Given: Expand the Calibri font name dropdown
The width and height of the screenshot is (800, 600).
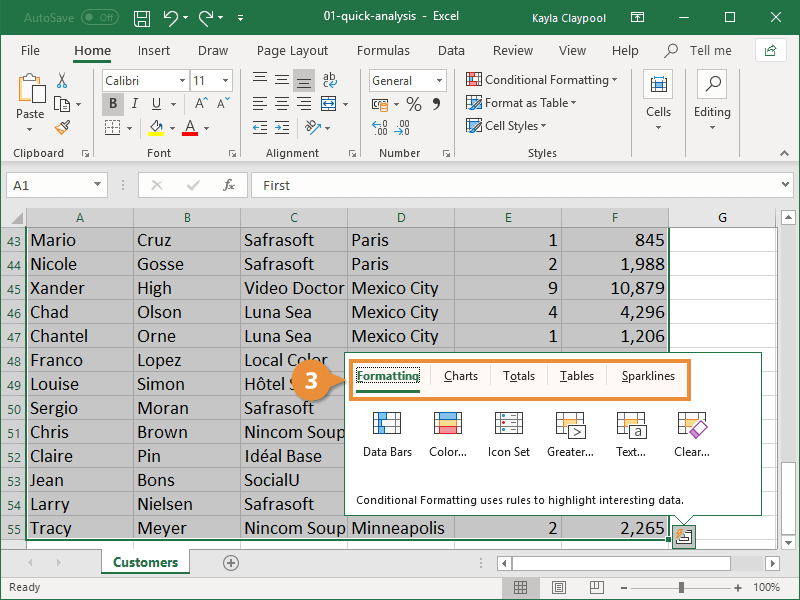Looking at the screenshot, I should click(x=182, y=81).
